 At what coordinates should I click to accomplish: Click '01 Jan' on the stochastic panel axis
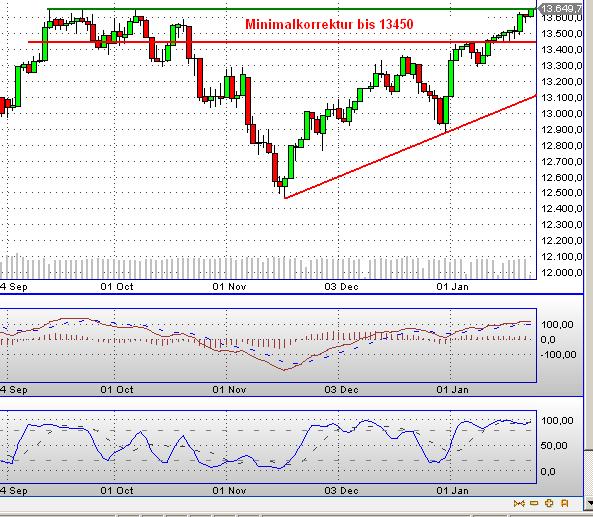coord(453,491)
